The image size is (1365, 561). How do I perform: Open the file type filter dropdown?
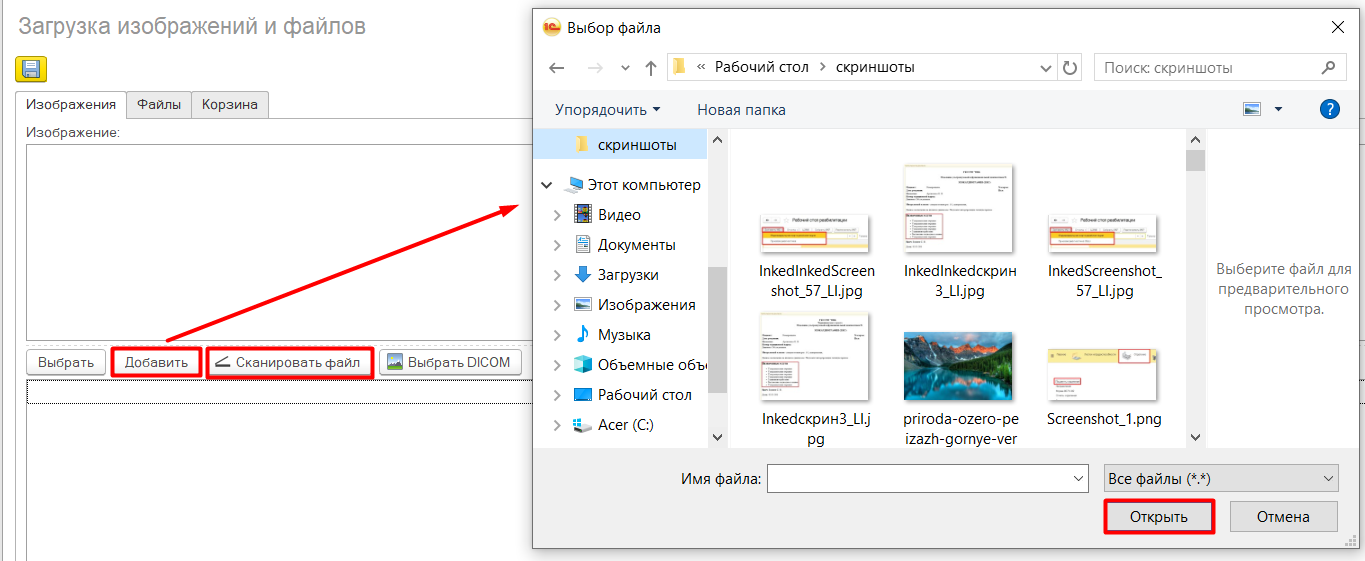click(1220, 479)
